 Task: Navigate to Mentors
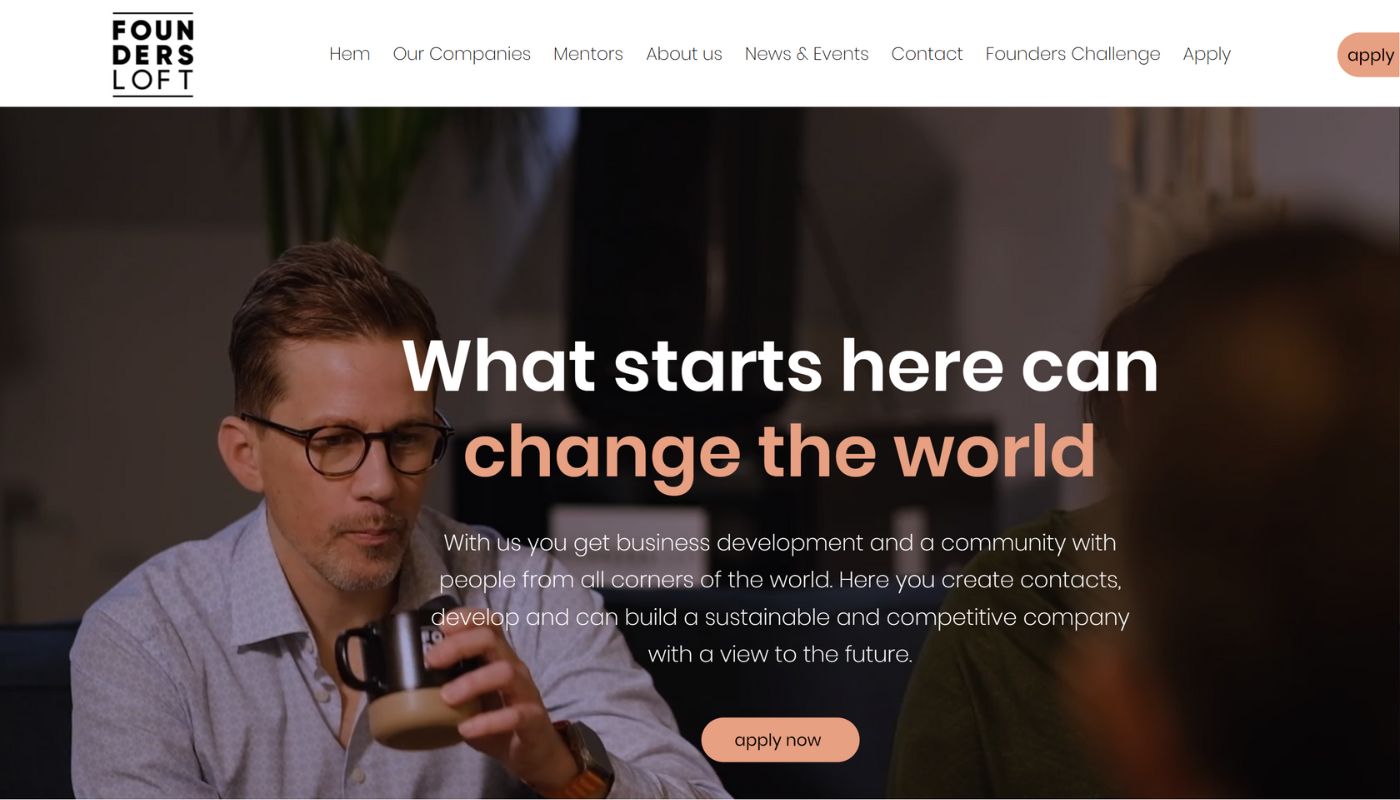click(x=588, y=54)
